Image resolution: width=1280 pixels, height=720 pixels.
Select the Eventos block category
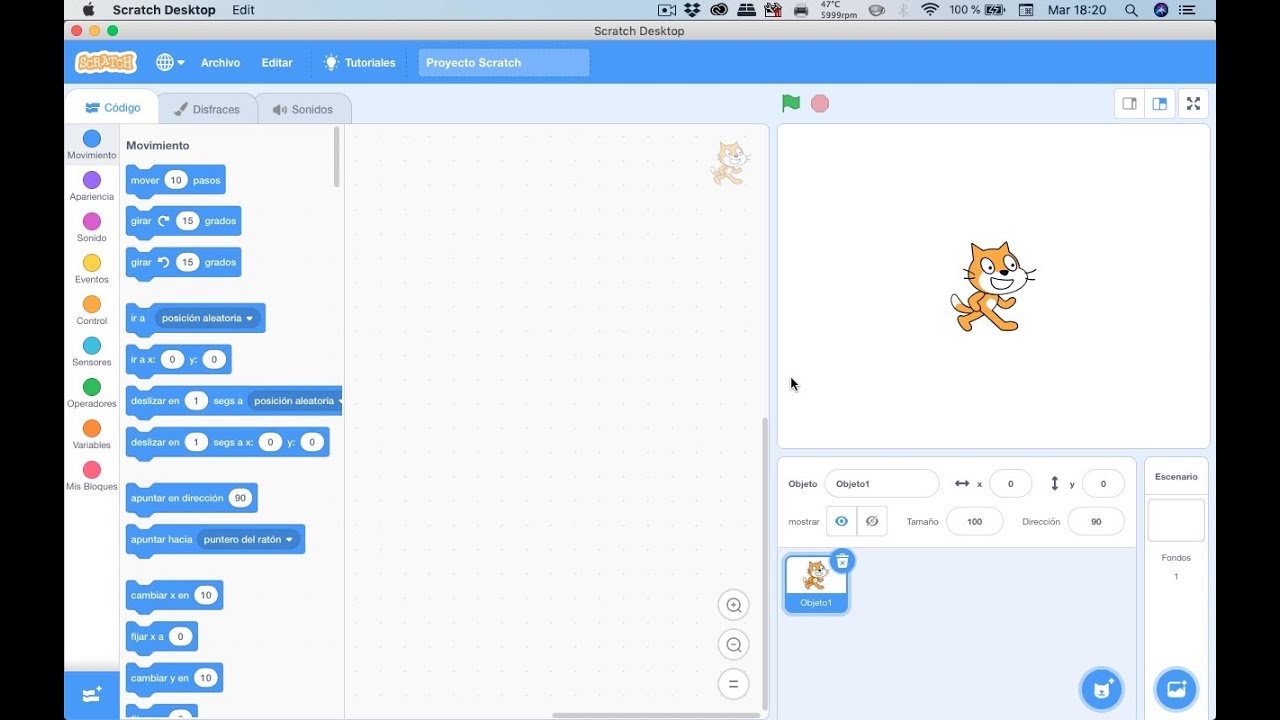click(x=92, y=269)
